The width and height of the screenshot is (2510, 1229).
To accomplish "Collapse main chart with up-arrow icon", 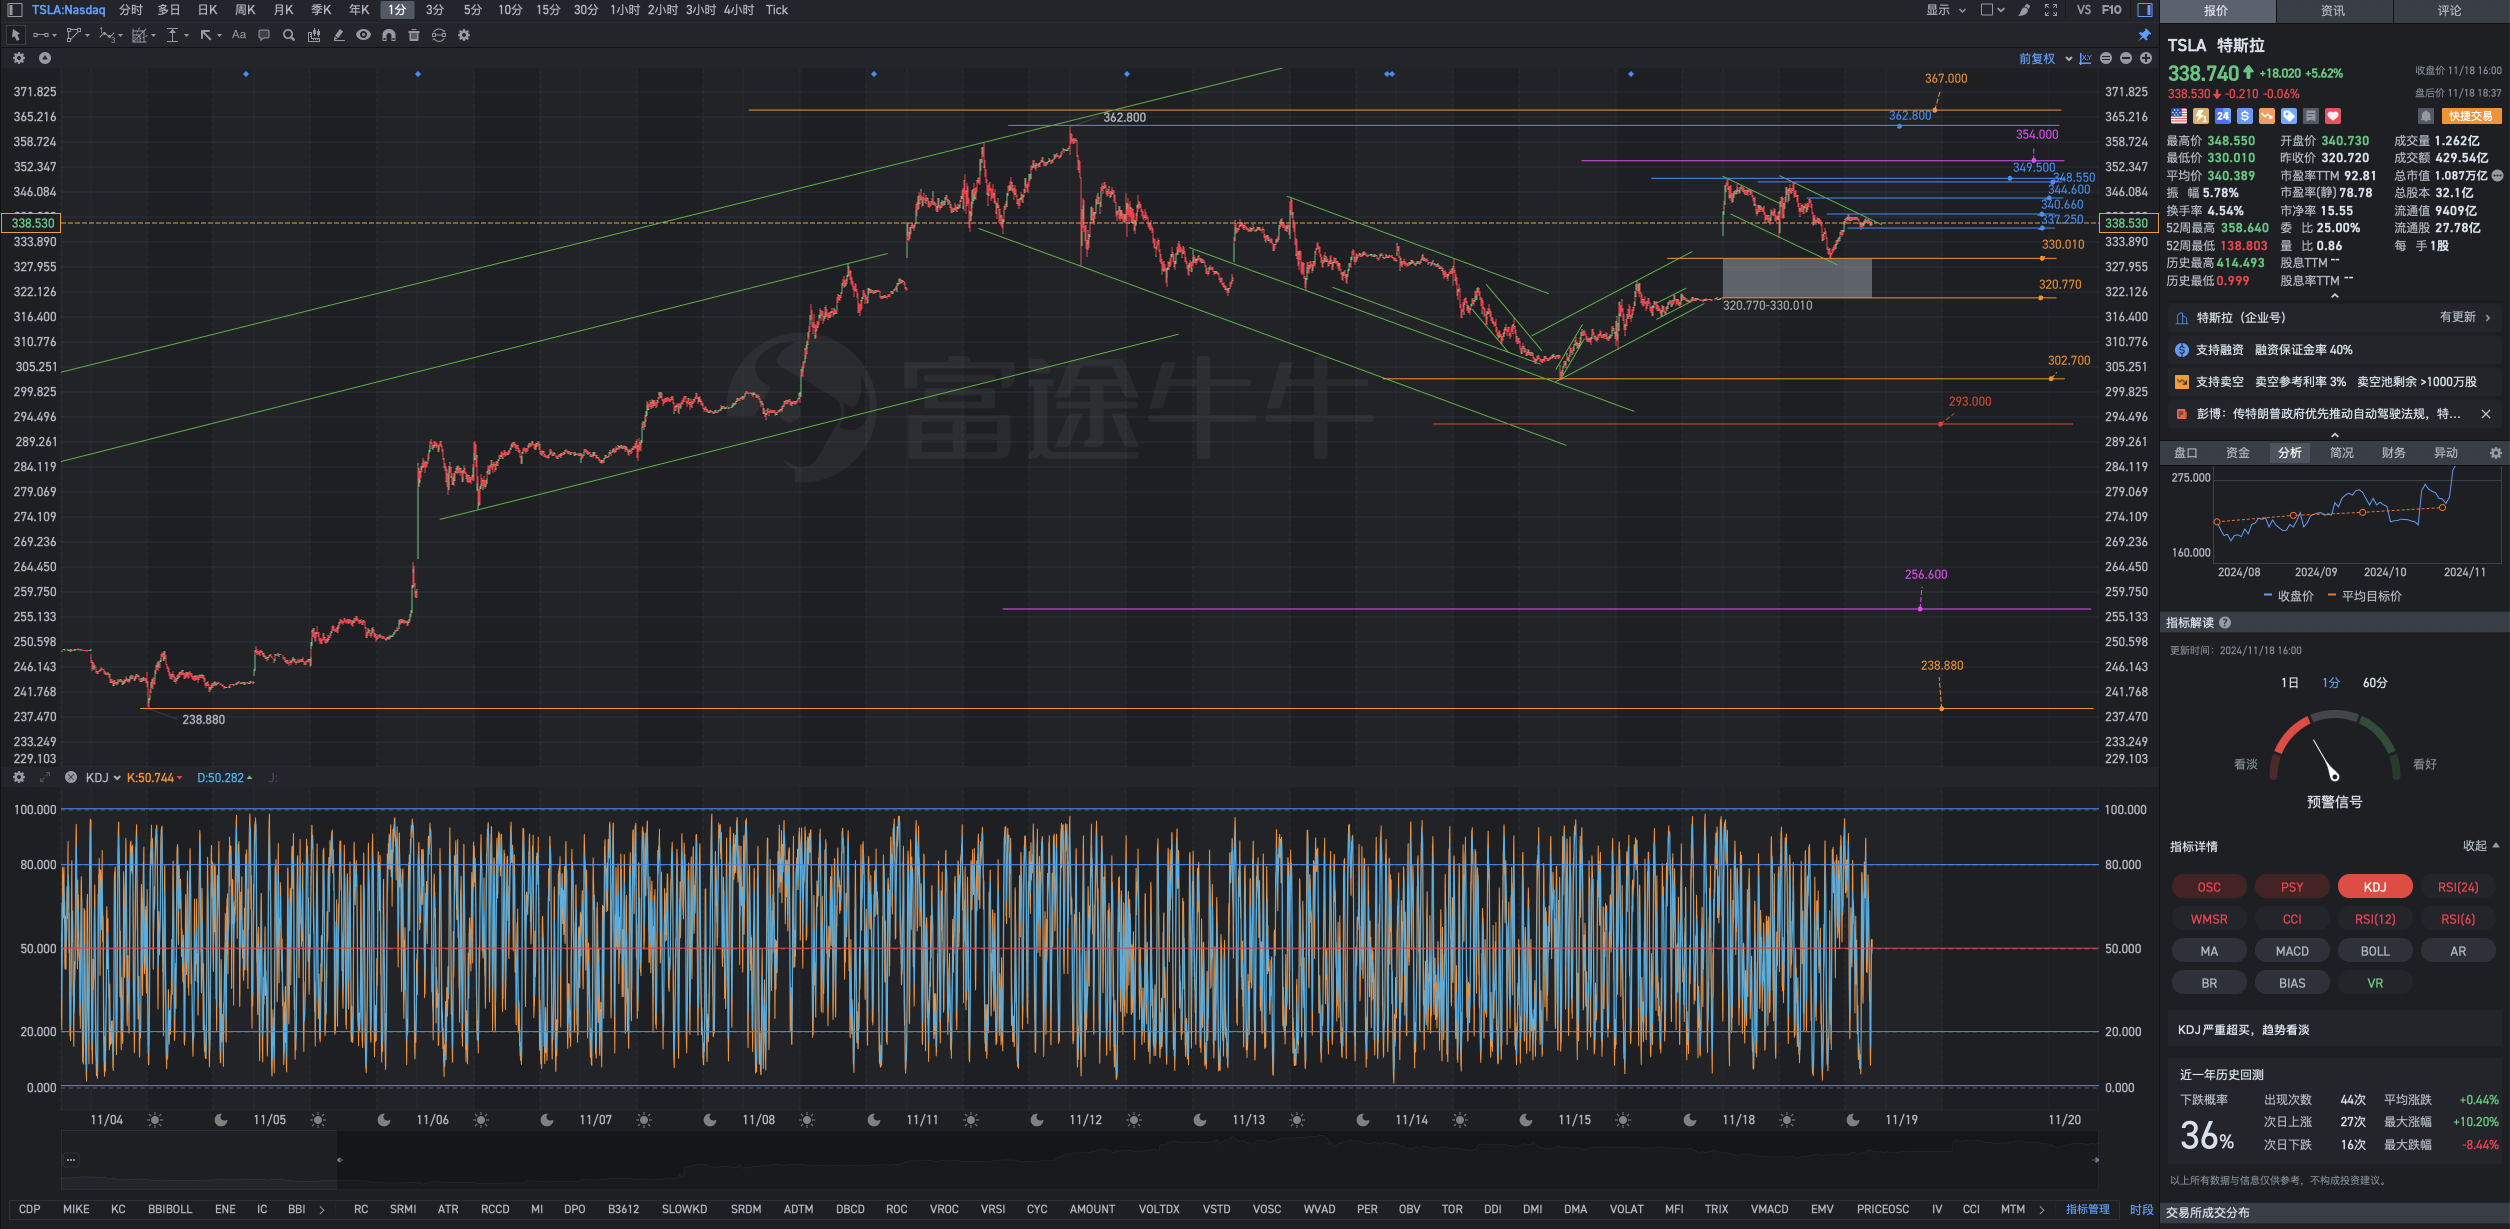I will [45, 58].
